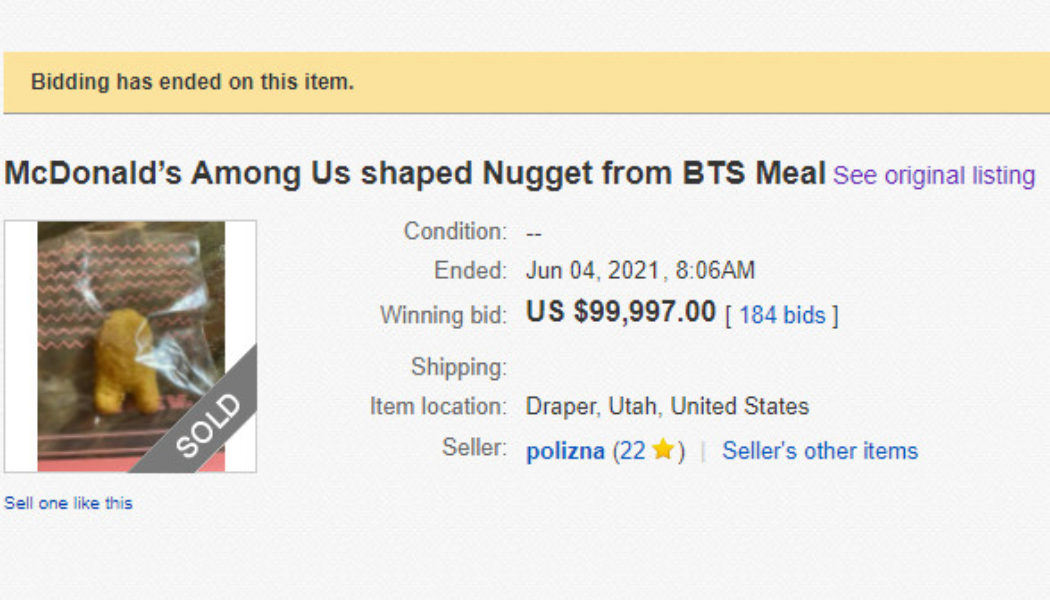Open the See original listing link
This screenshot has width=1050, height=600.
point(934,175)
